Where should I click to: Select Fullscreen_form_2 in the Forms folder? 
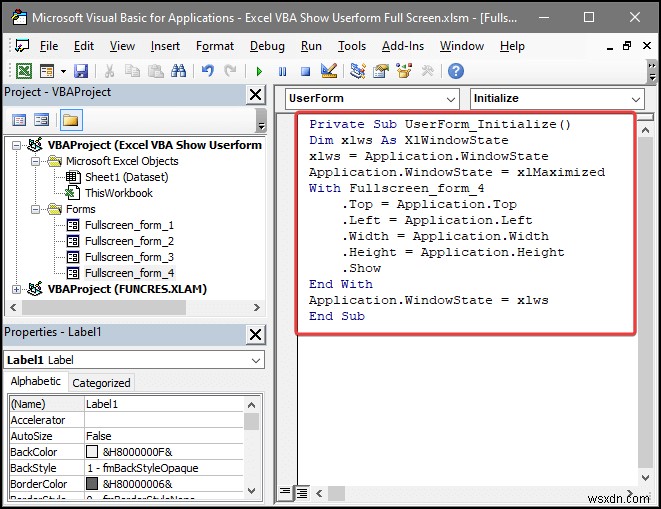(129, 241)
